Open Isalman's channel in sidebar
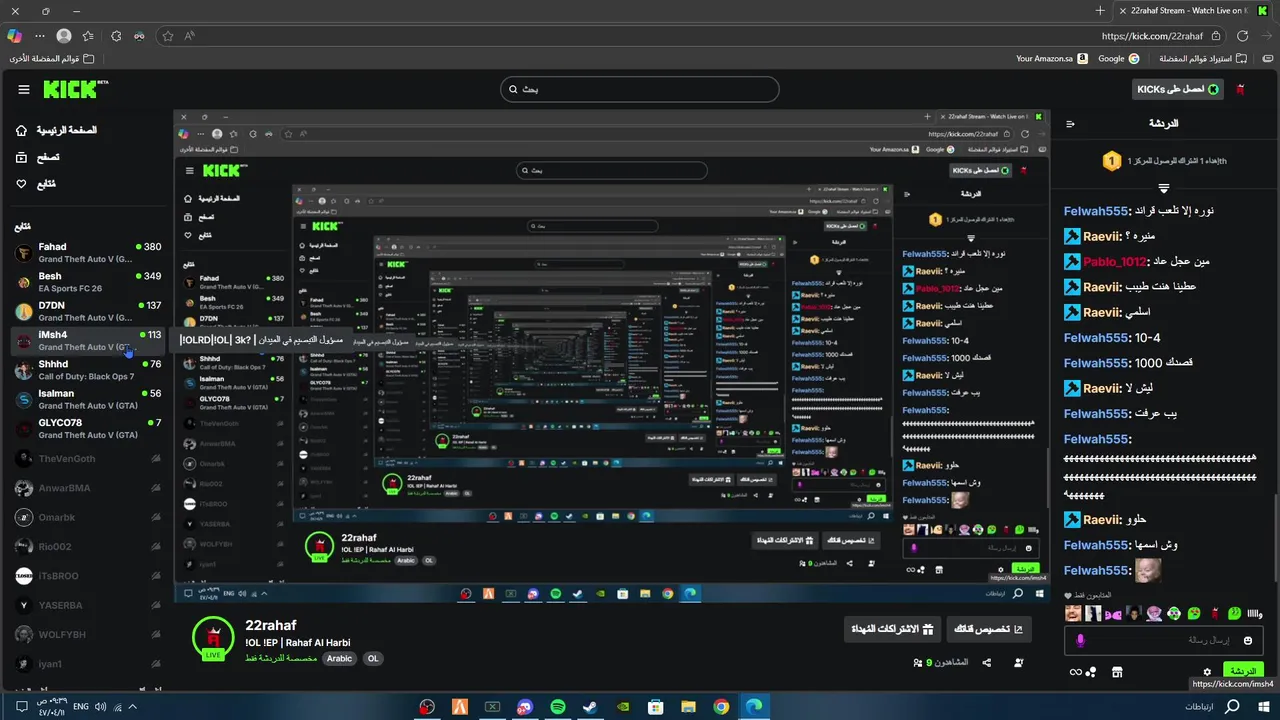1280x720 pixels. click(88, 399)
